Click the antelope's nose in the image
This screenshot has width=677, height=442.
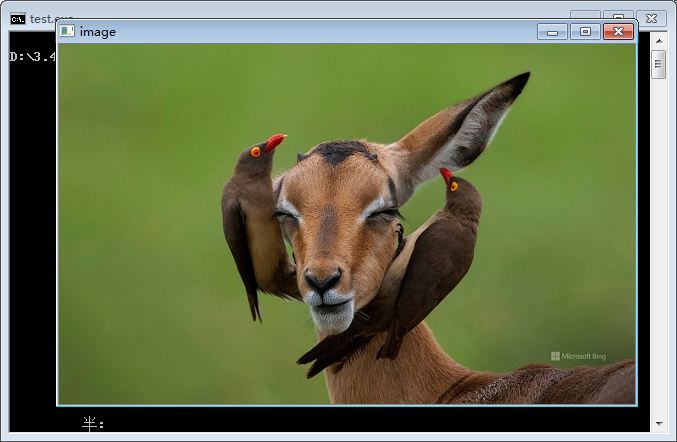(x=322, y=279)
